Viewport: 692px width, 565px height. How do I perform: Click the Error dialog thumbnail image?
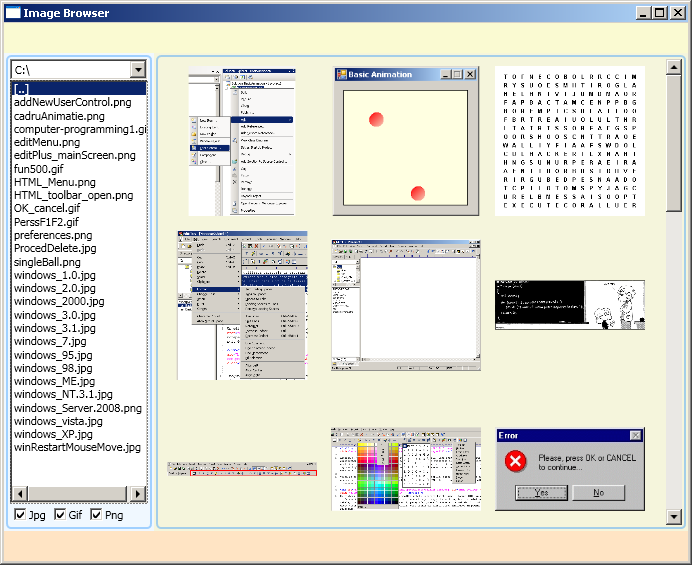(570, 468)
